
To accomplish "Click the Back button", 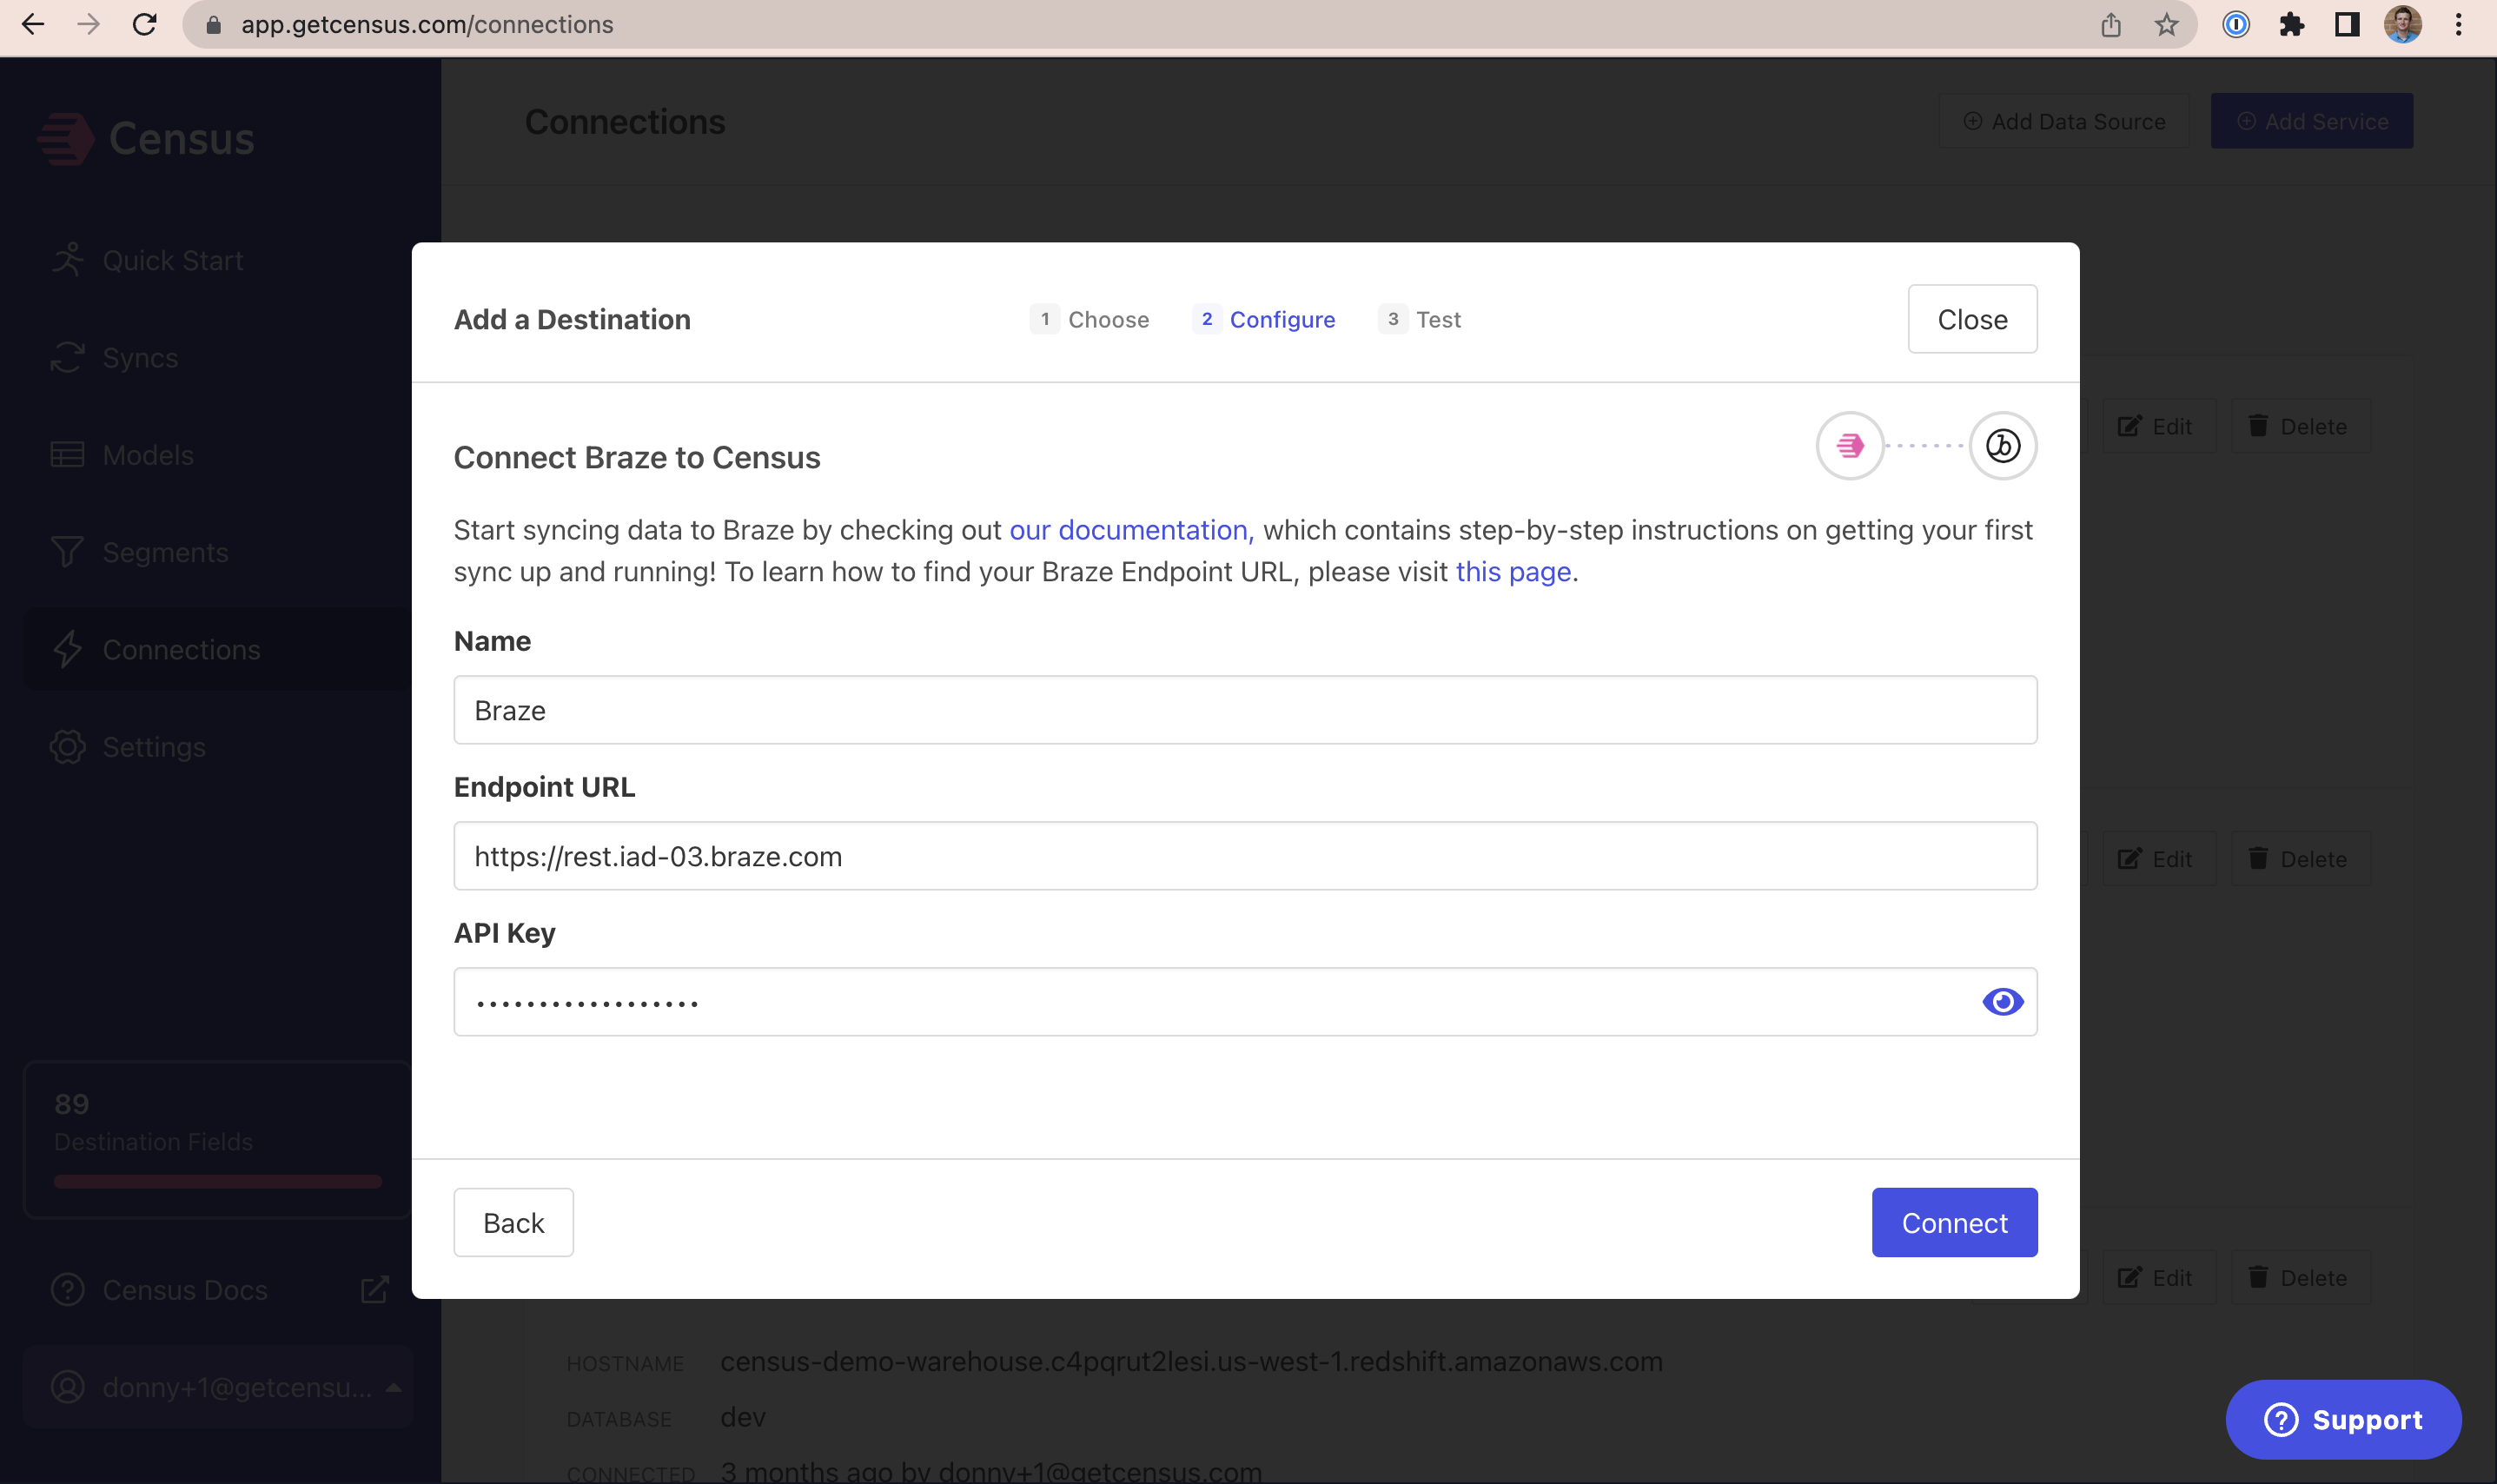I will click(x=513, y=1223).
